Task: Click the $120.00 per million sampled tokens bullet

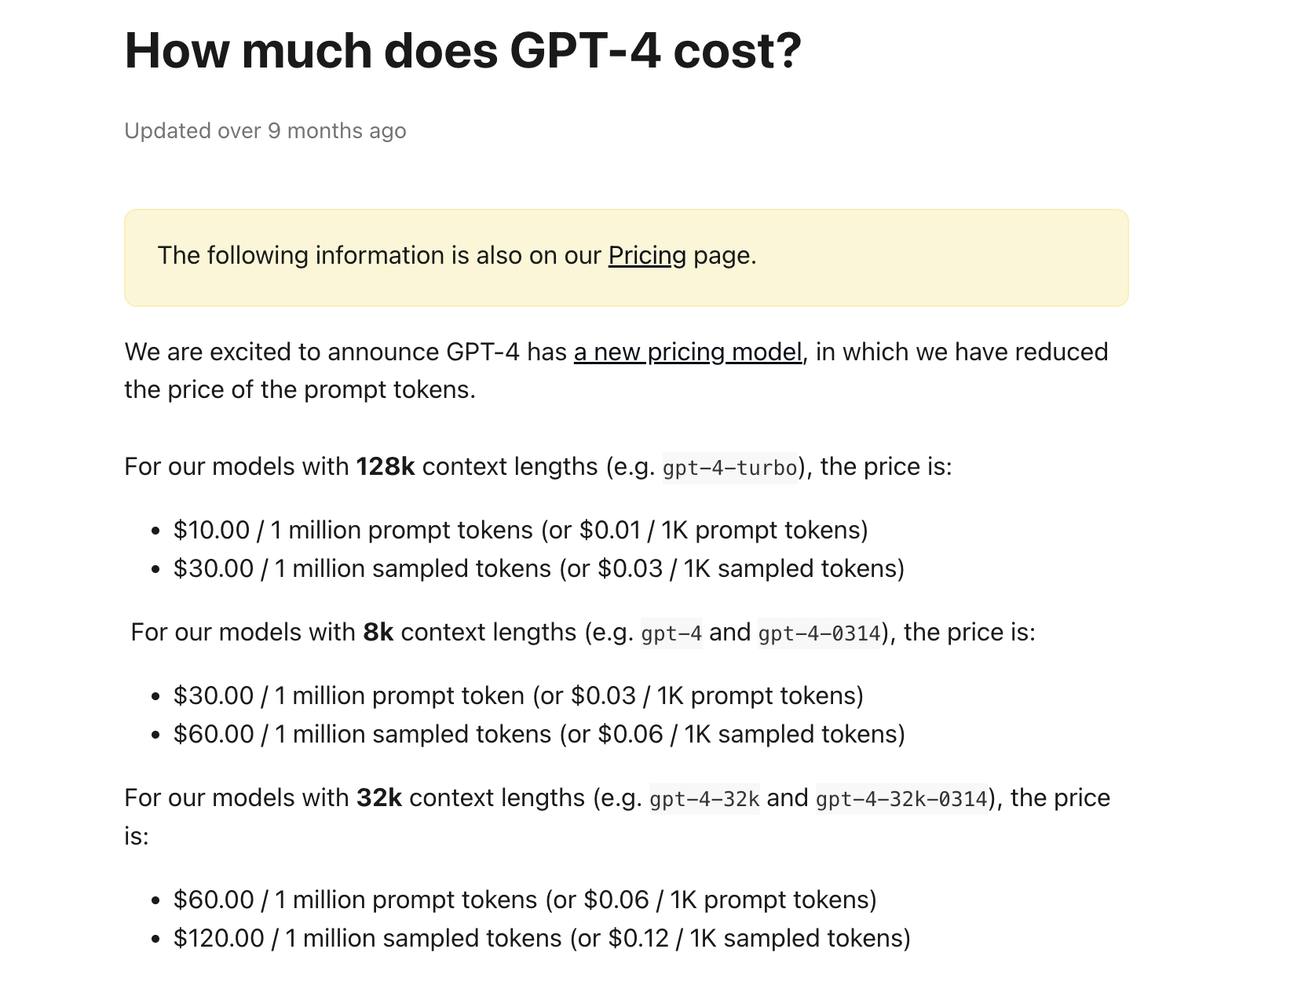Action: pos(541,939)
